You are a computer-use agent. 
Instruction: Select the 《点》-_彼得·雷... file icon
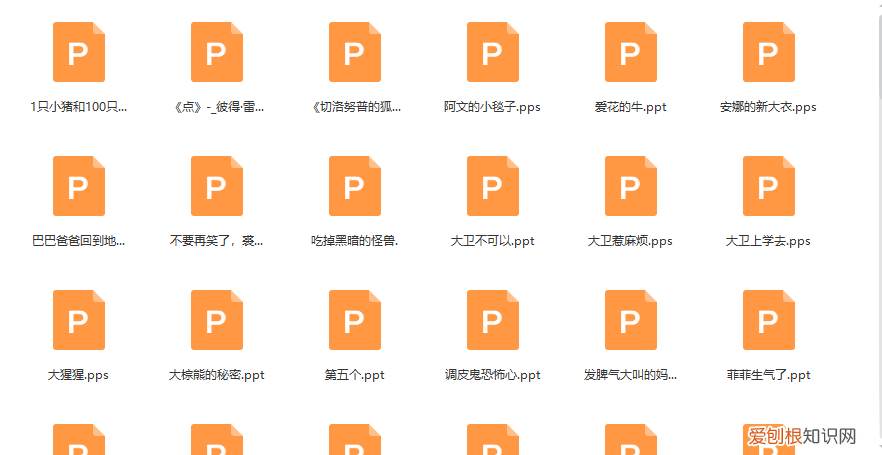[x=217, y=52]
